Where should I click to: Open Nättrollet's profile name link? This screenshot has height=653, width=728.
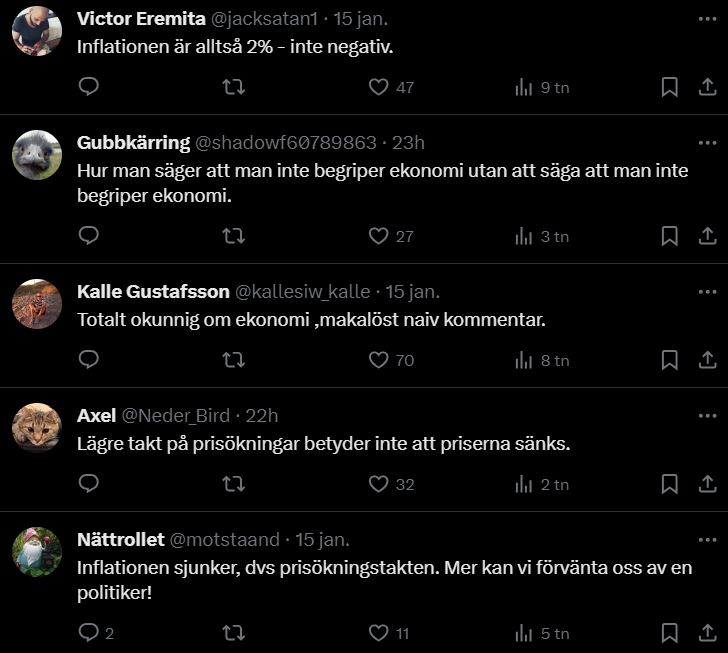(120, 540)
